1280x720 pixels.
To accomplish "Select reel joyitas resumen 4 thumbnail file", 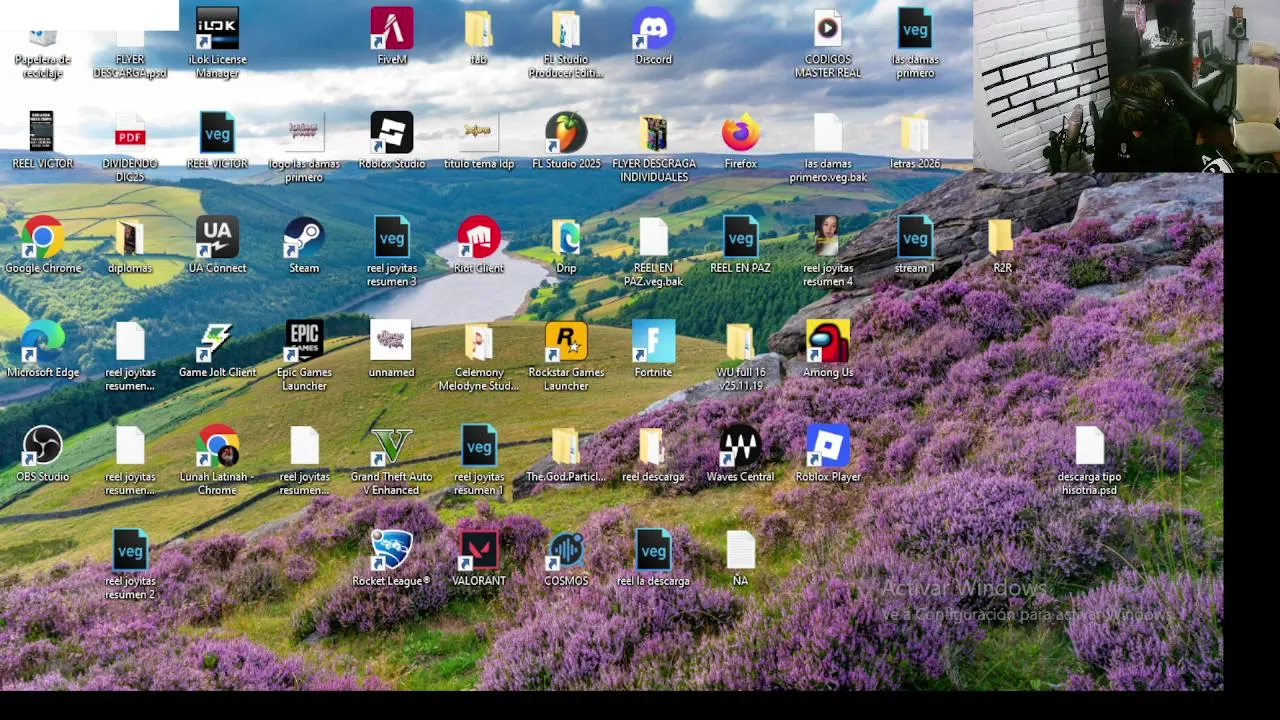I will click(827, 238).
